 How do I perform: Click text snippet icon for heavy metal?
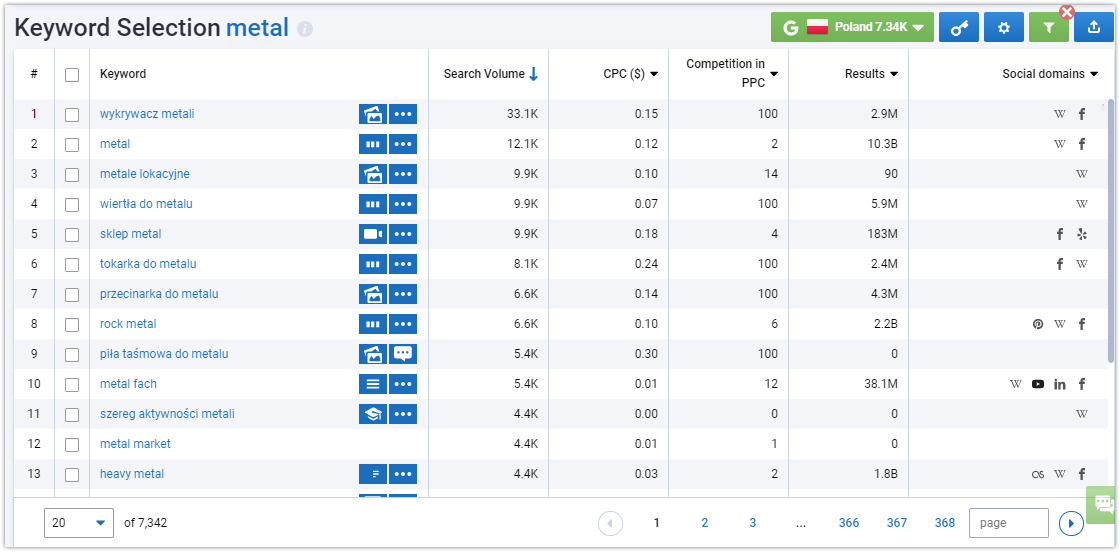pos(373,474)
